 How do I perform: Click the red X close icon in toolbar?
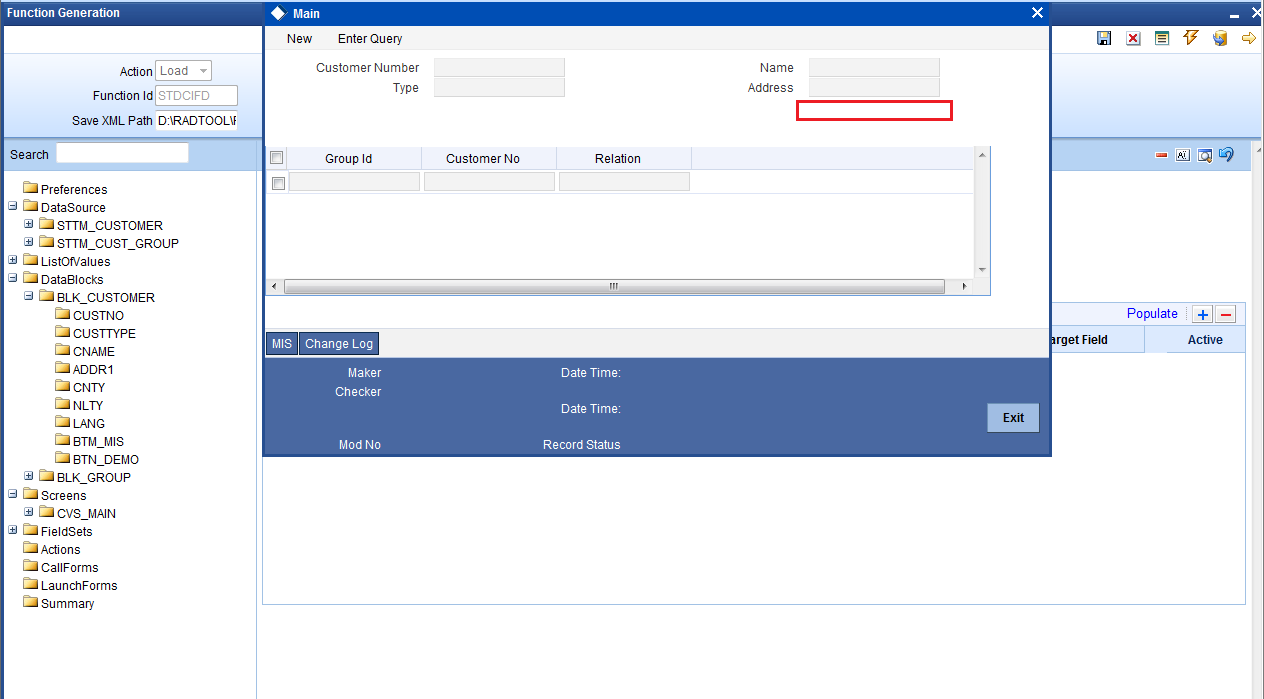pos(1133,38)
